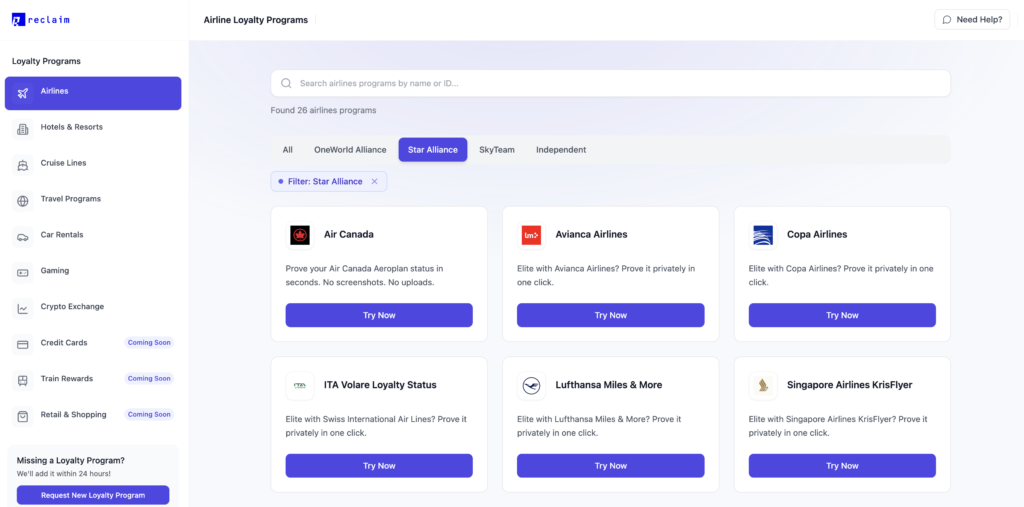Click the Reclaim logo in the header

pyautogui.click(x=41, y=19)
